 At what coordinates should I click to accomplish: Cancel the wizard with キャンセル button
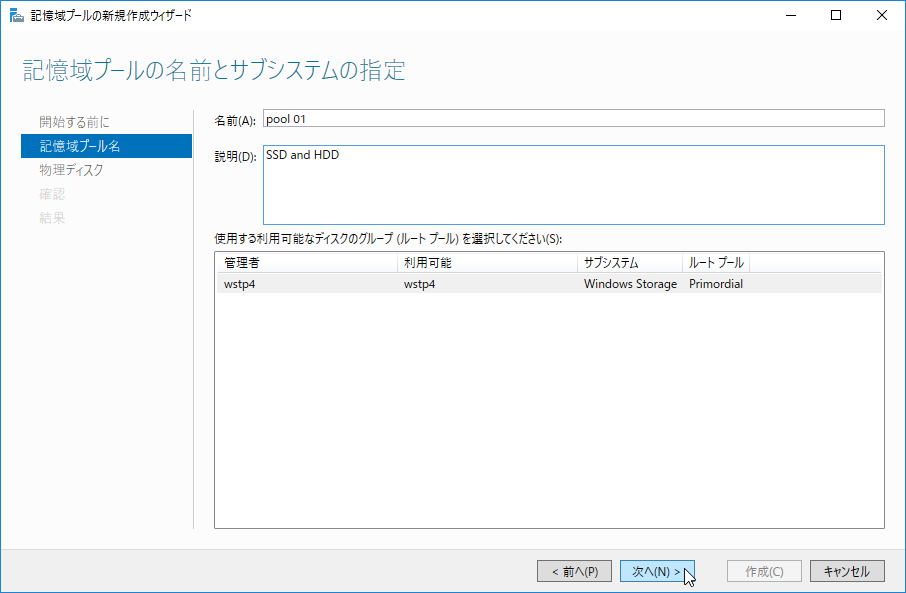[x=847, y=571]
